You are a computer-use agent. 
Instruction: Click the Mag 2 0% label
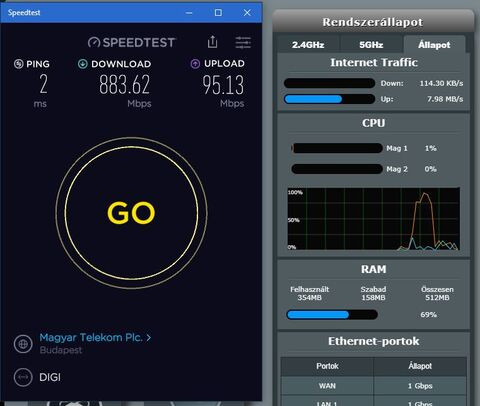point(411,169)
